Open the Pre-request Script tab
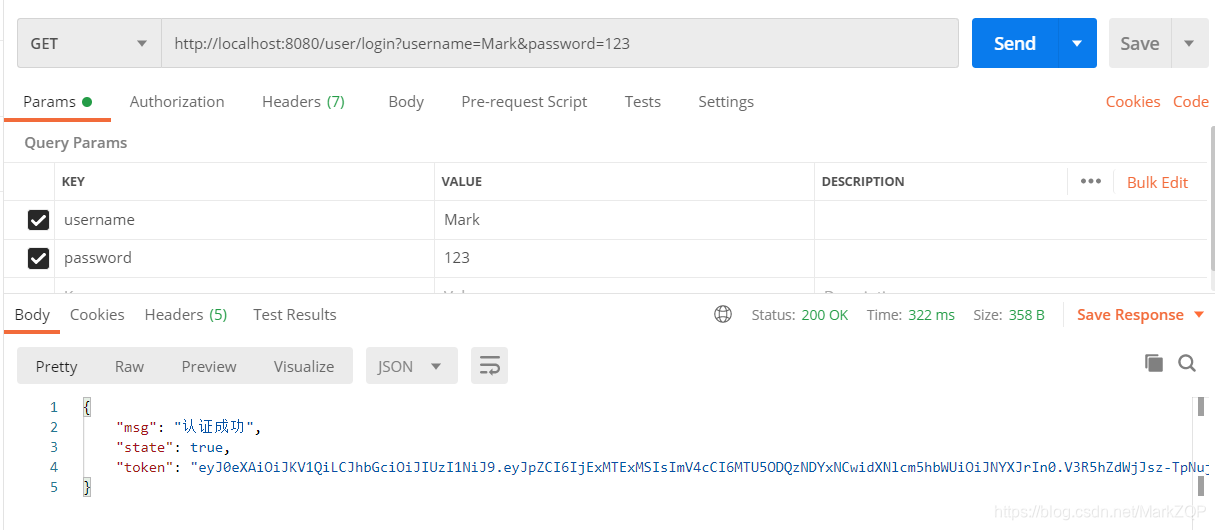The width and height of the screenshot is (1215, 530). click(524, 102)
